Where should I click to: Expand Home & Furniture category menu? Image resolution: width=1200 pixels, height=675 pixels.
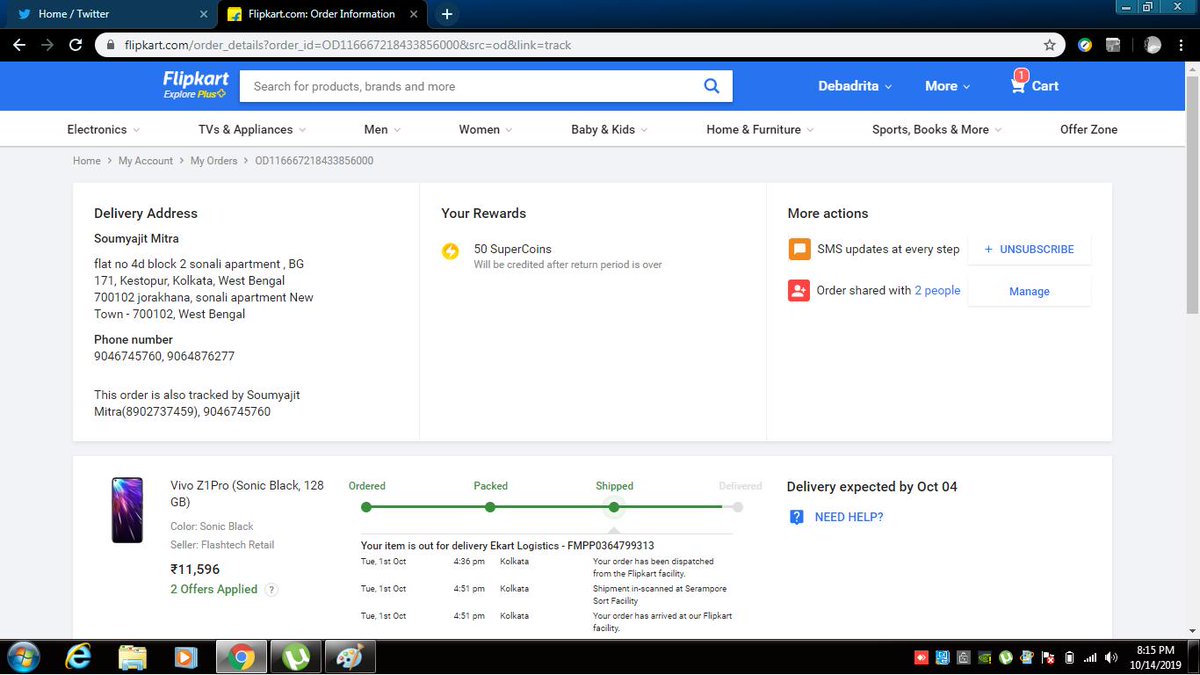coord(760,130)
